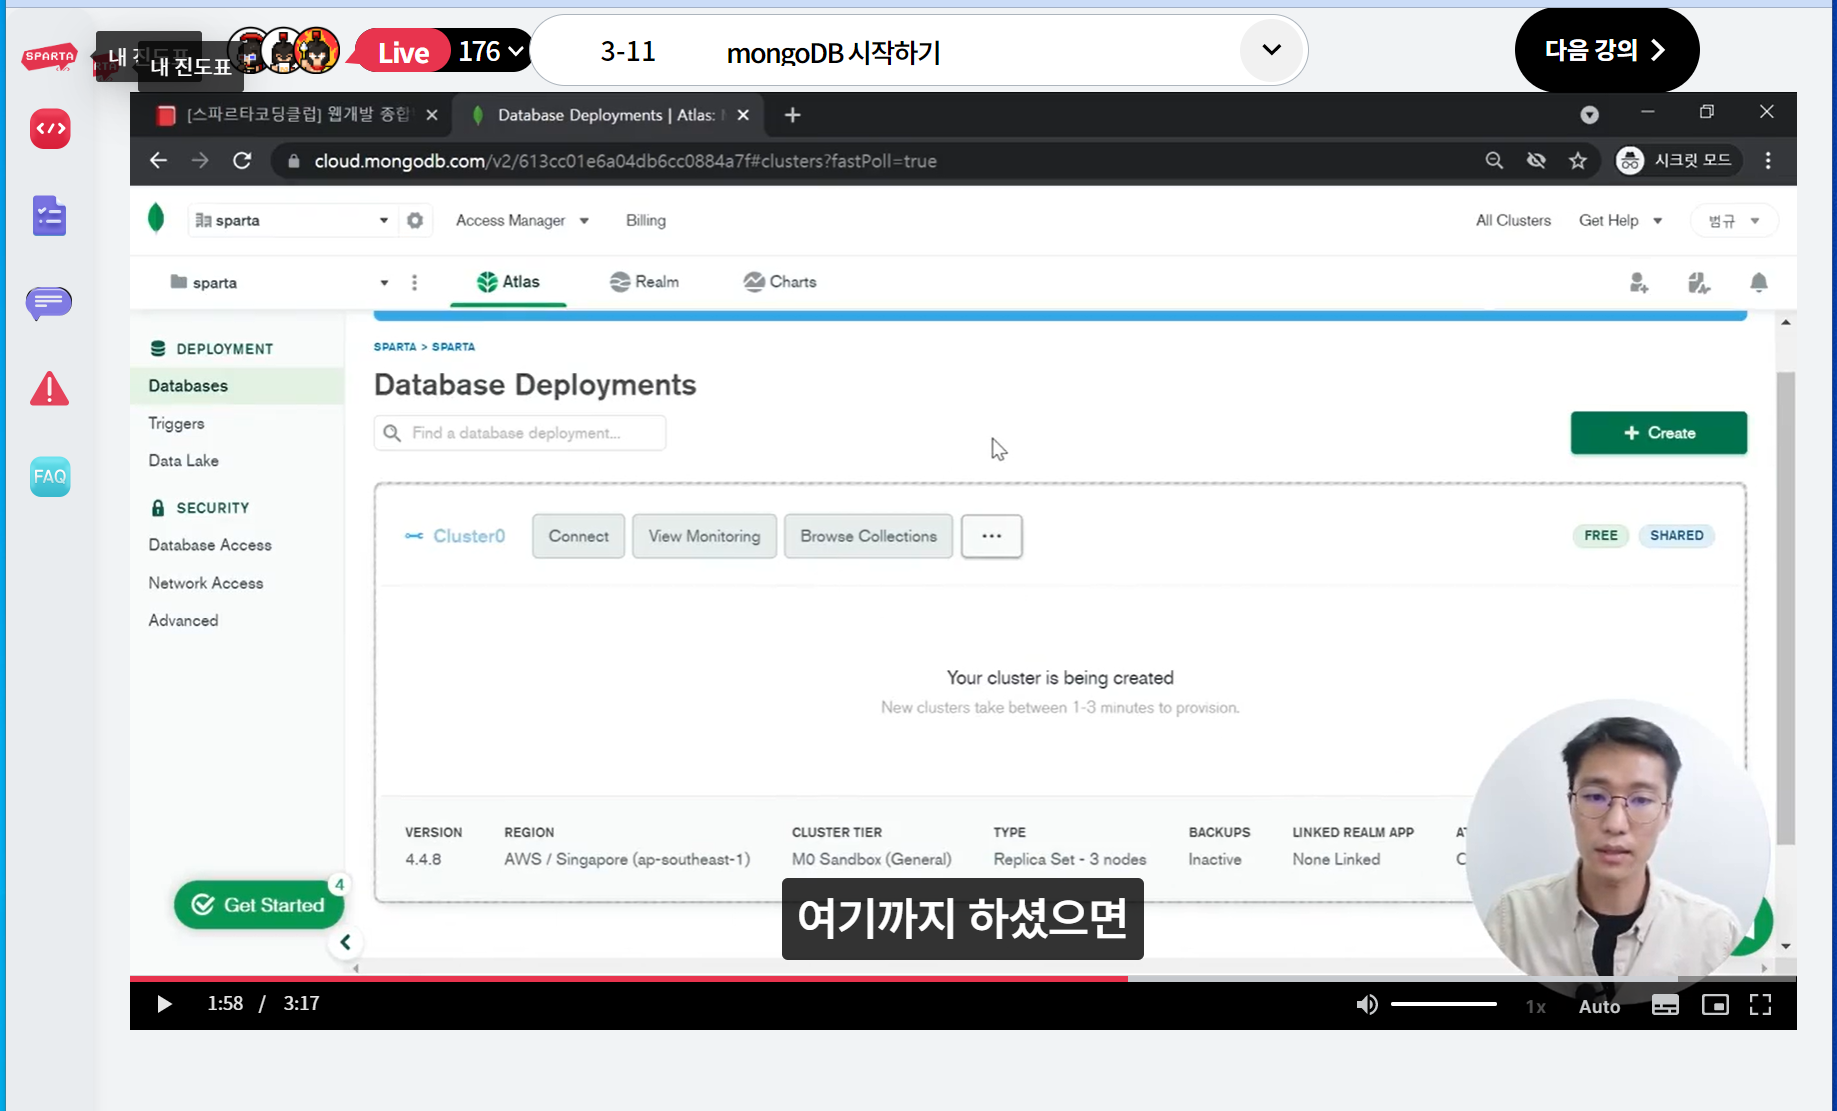Switch to the Realm tab
Image resolution: width=1837 pixels, height=1111 pixels.
(x=644, y=282)
